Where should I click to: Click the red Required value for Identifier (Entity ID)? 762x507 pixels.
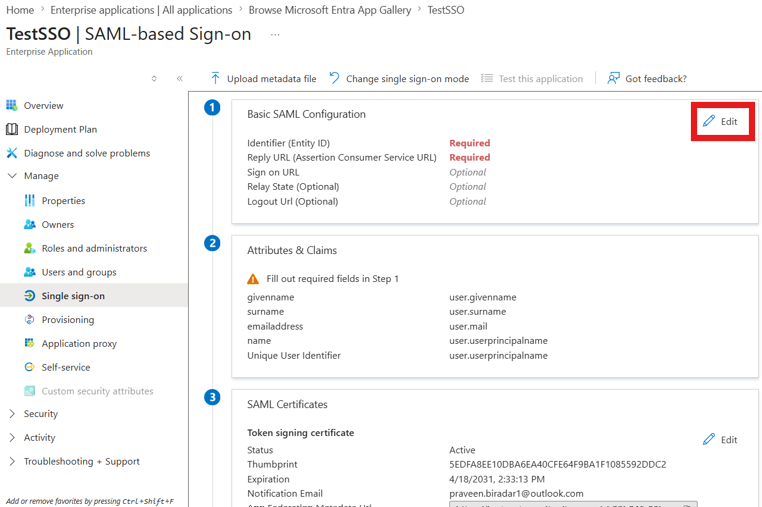click(x=469, y=143)
